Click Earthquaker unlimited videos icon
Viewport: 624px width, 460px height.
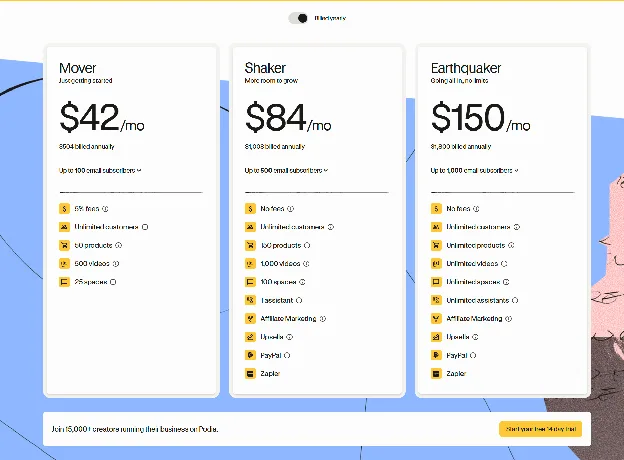[x=436, y=263]
